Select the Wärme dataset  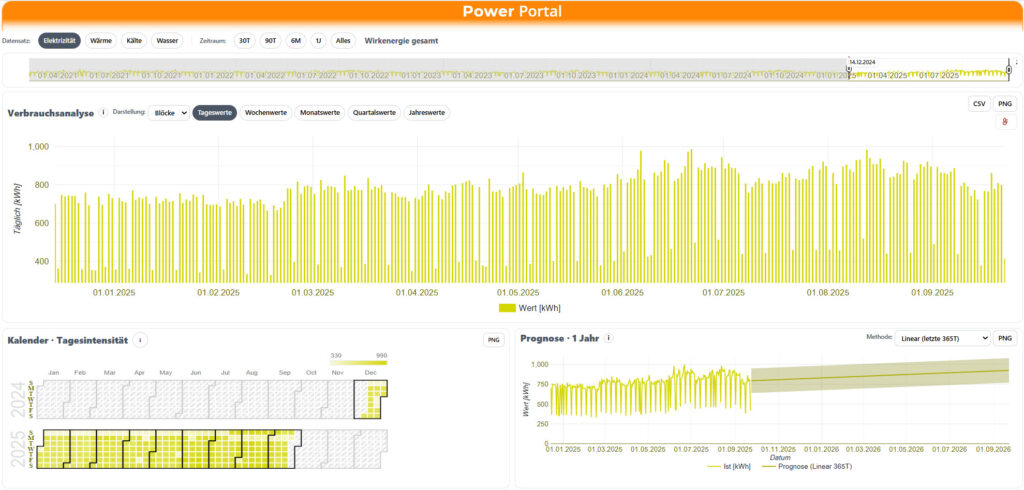(100, 41)
